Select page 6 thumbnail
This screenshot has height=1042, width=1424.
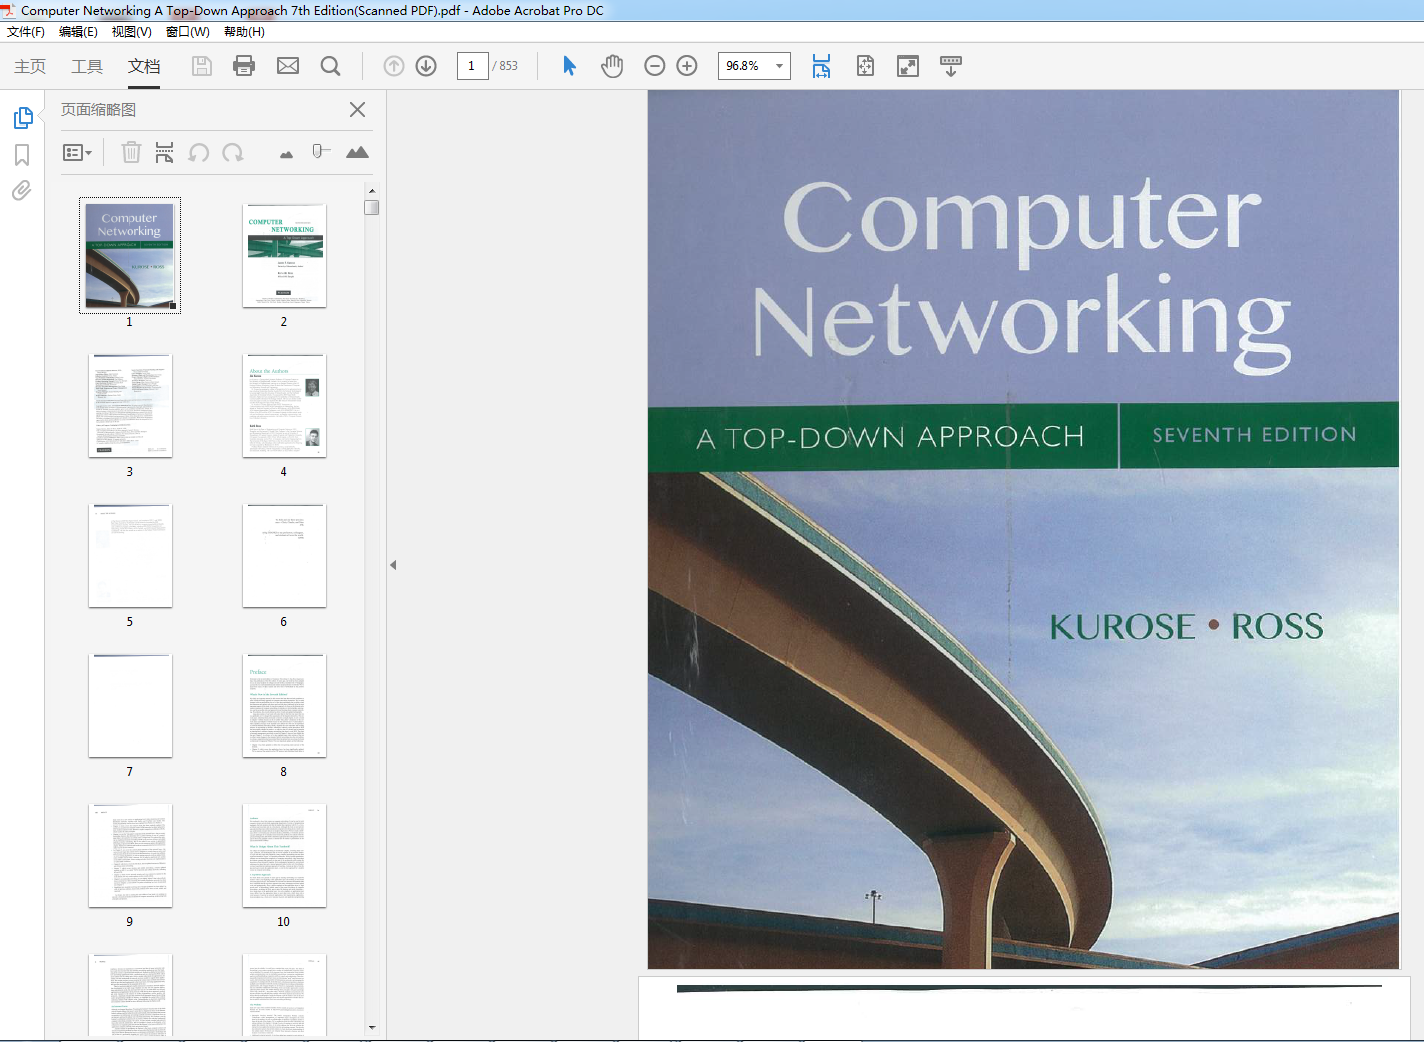coord(284,556)
